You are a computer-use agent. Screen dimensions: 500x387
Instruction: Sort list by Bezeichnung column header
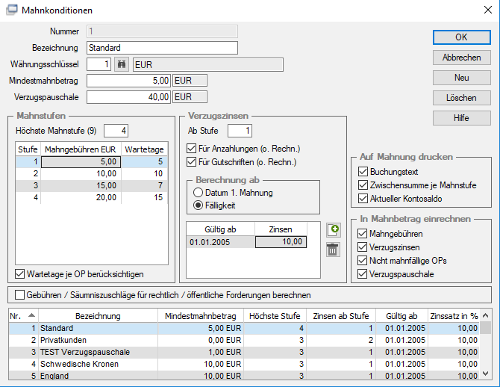[x=98, y=316]
